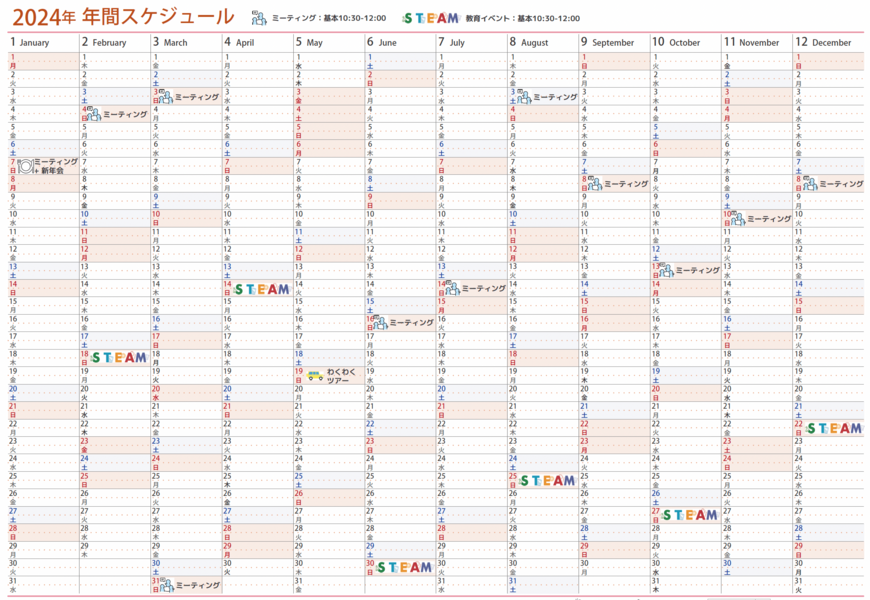
Task: Select the STEAM logo in April
Action: click(262, 289)
